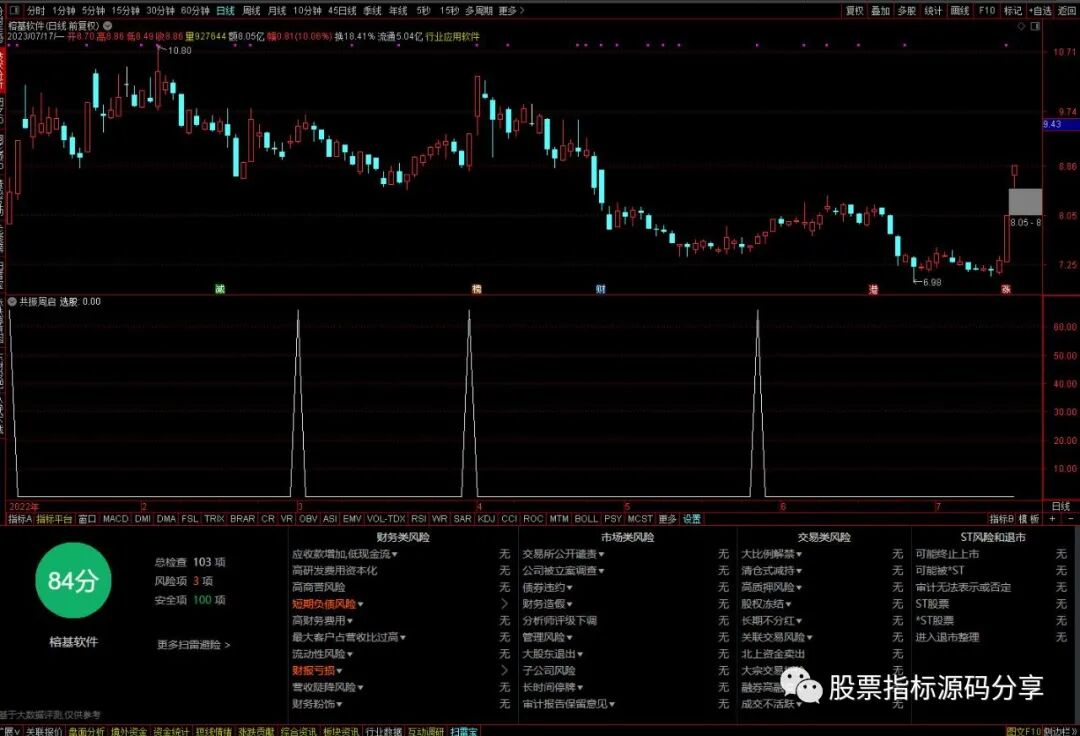The image size is (1080, 736).
Task: Expand 短期负债风险 dropdown
Action: [x=360, y=604]
